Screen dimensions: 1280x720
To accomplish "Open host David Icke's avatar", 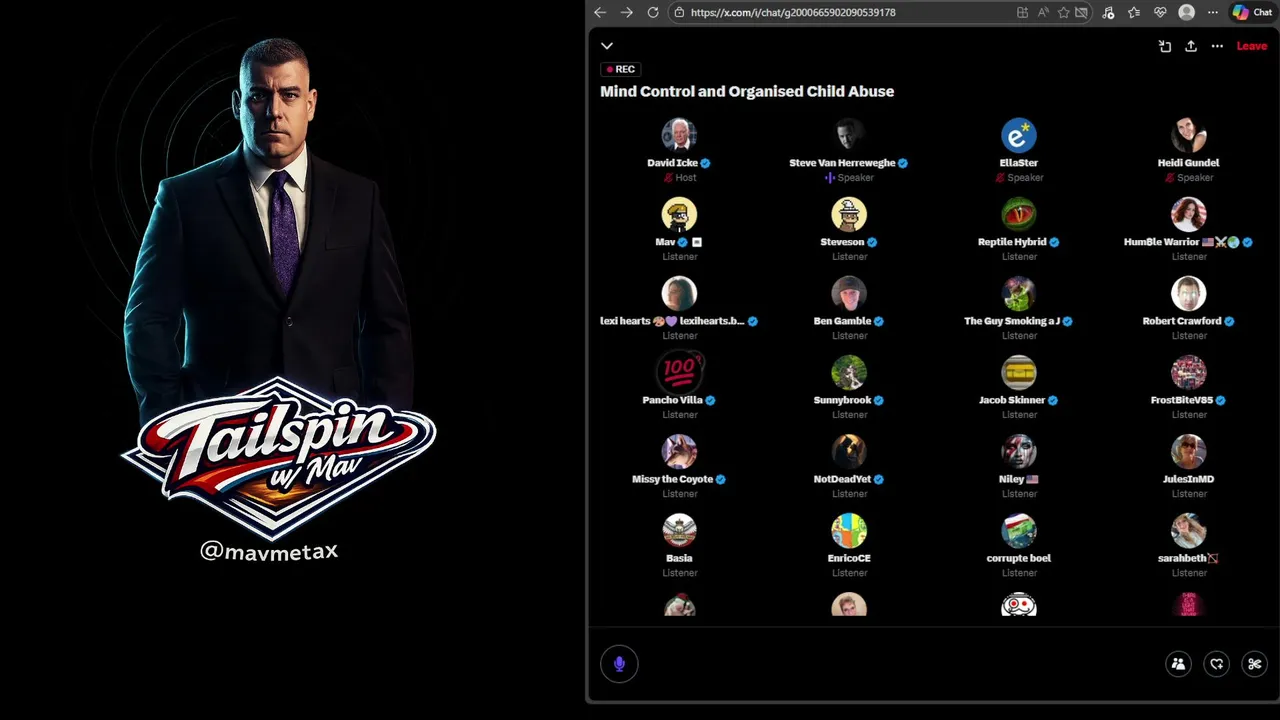I will pyautogui.click(x=679, y=135).
